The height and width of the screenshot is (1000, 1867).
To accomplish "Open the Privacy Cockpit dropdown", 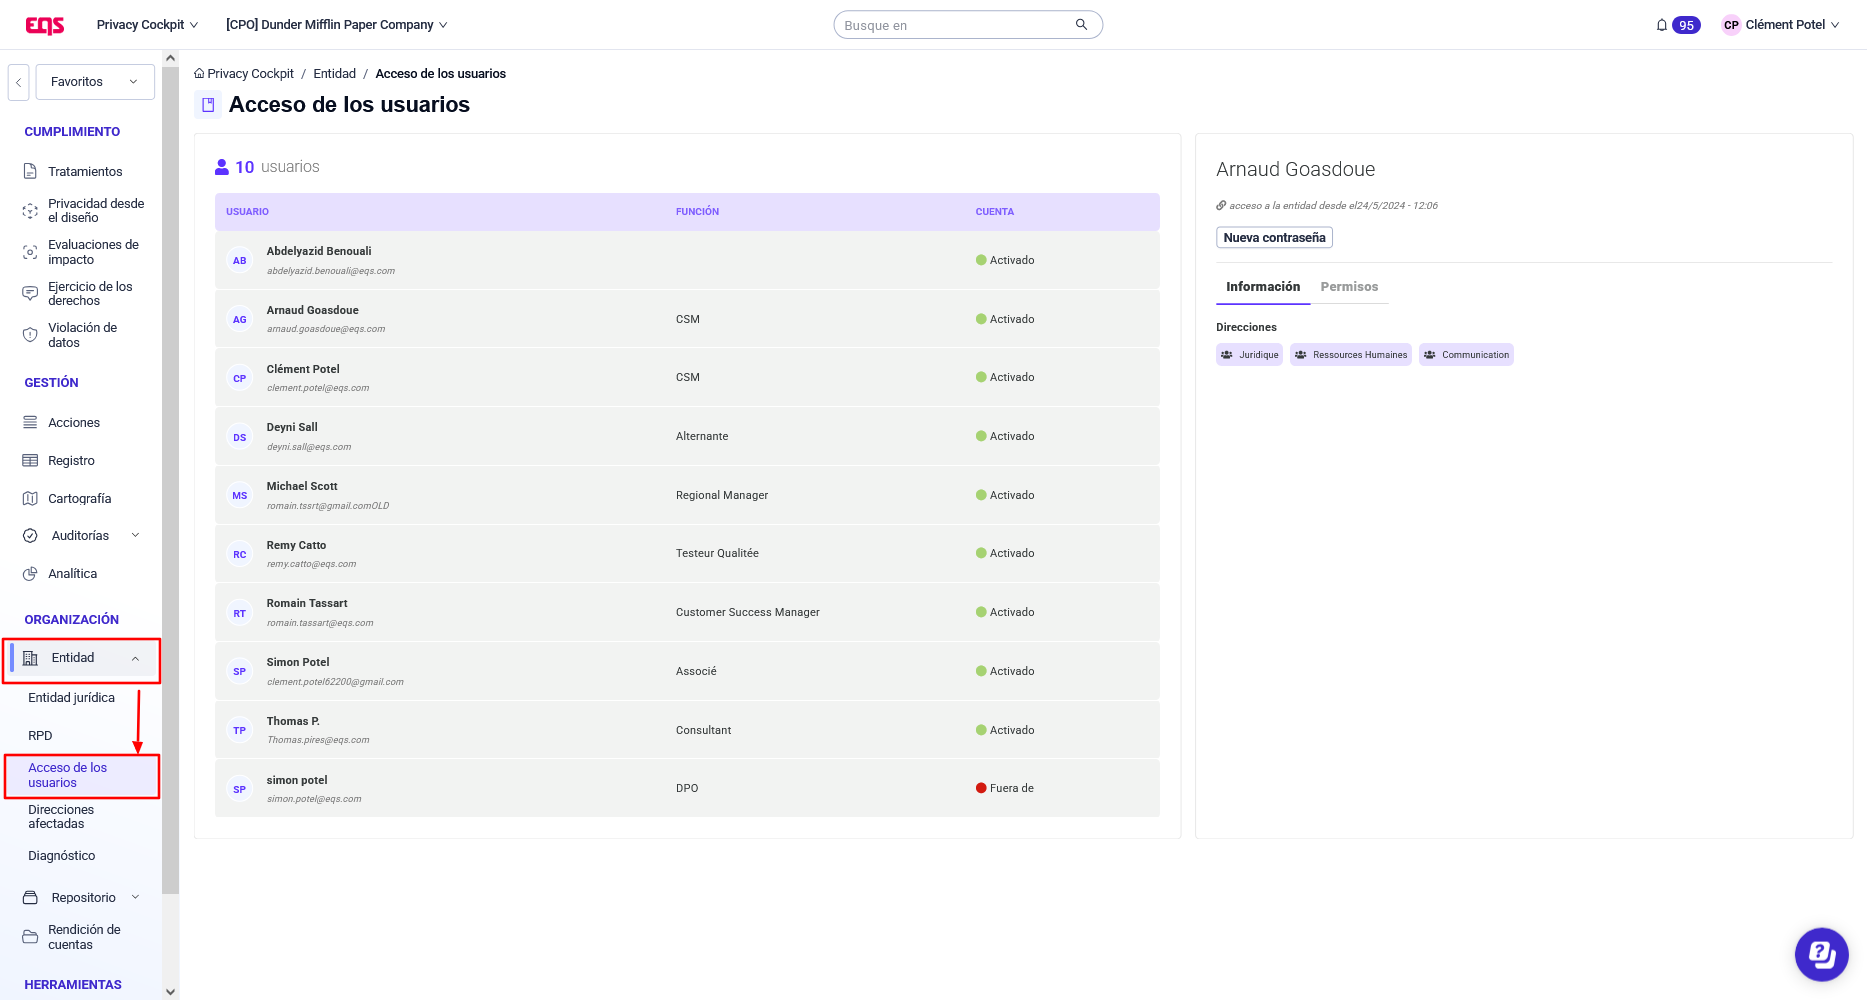I will point(147,25).
